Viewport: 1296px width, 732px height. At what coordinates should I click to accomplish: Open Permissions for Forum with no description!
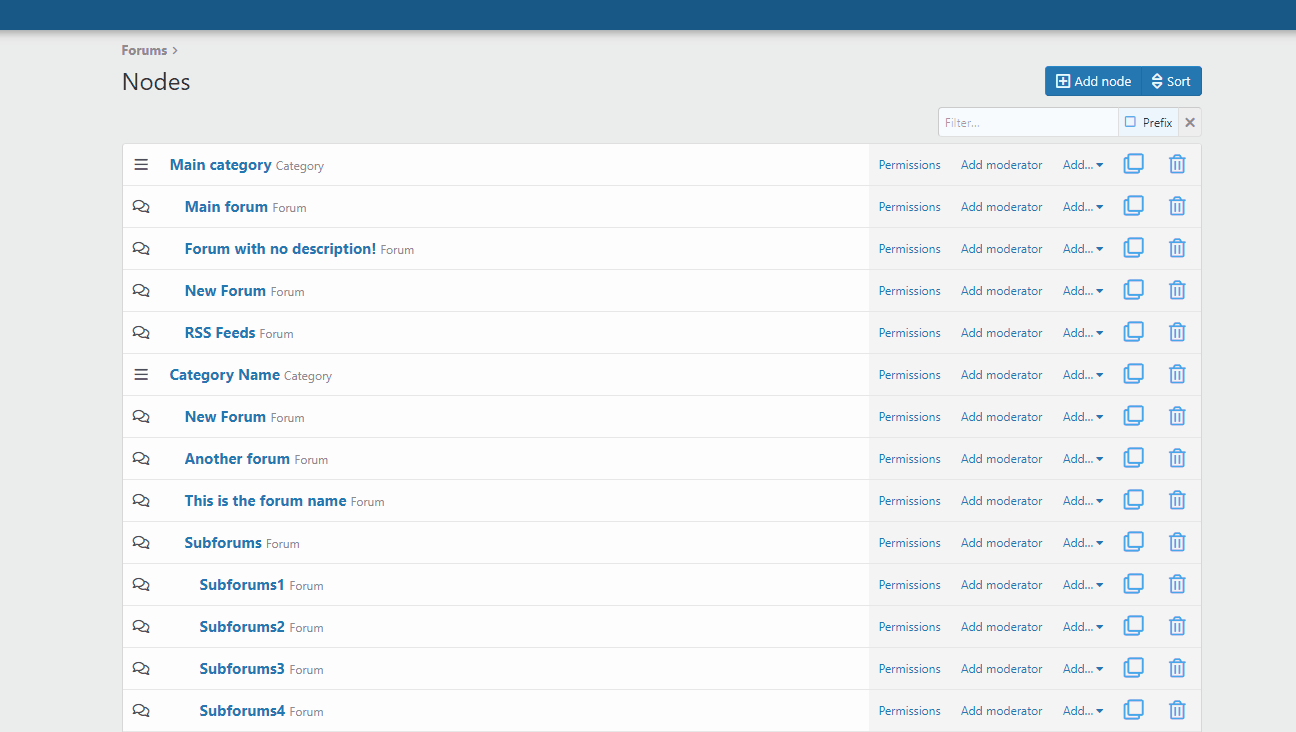pos(909,249)
